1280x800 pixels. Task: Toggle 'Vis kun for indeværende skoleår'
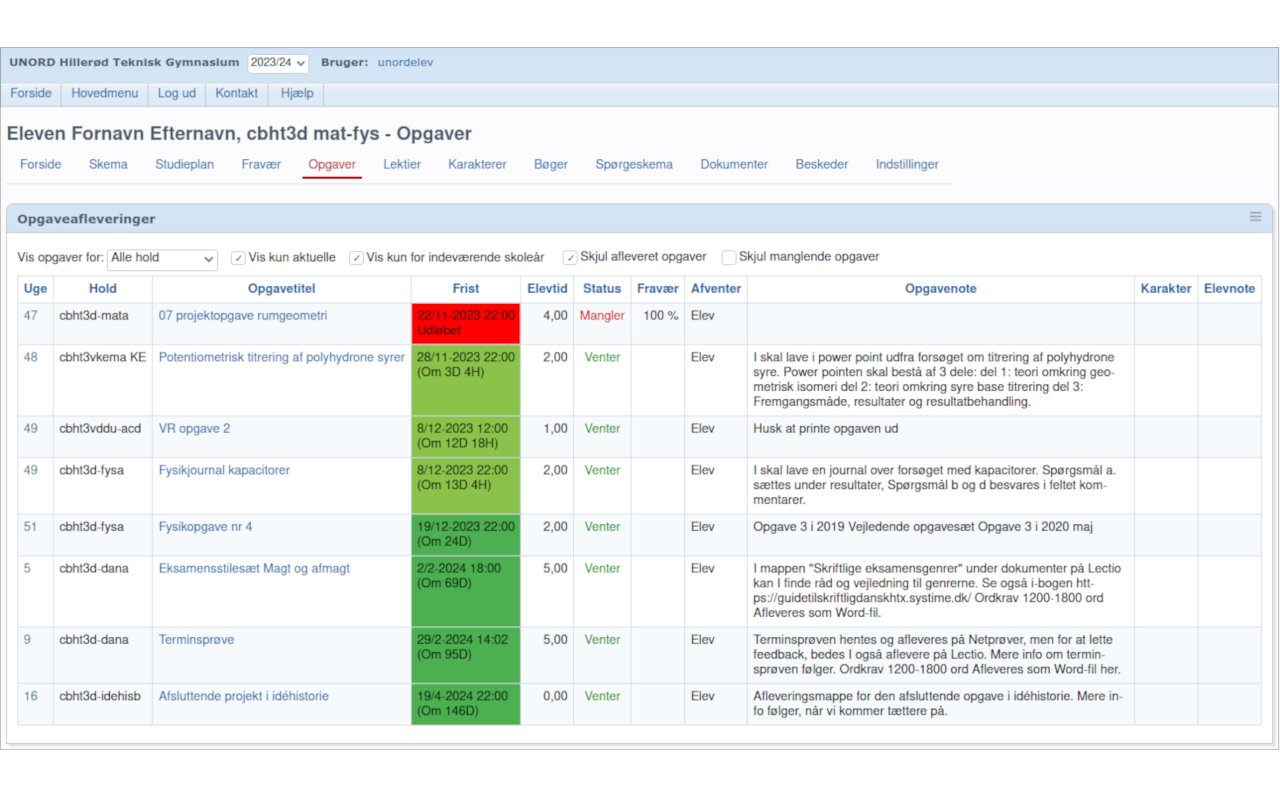(356, 257)
